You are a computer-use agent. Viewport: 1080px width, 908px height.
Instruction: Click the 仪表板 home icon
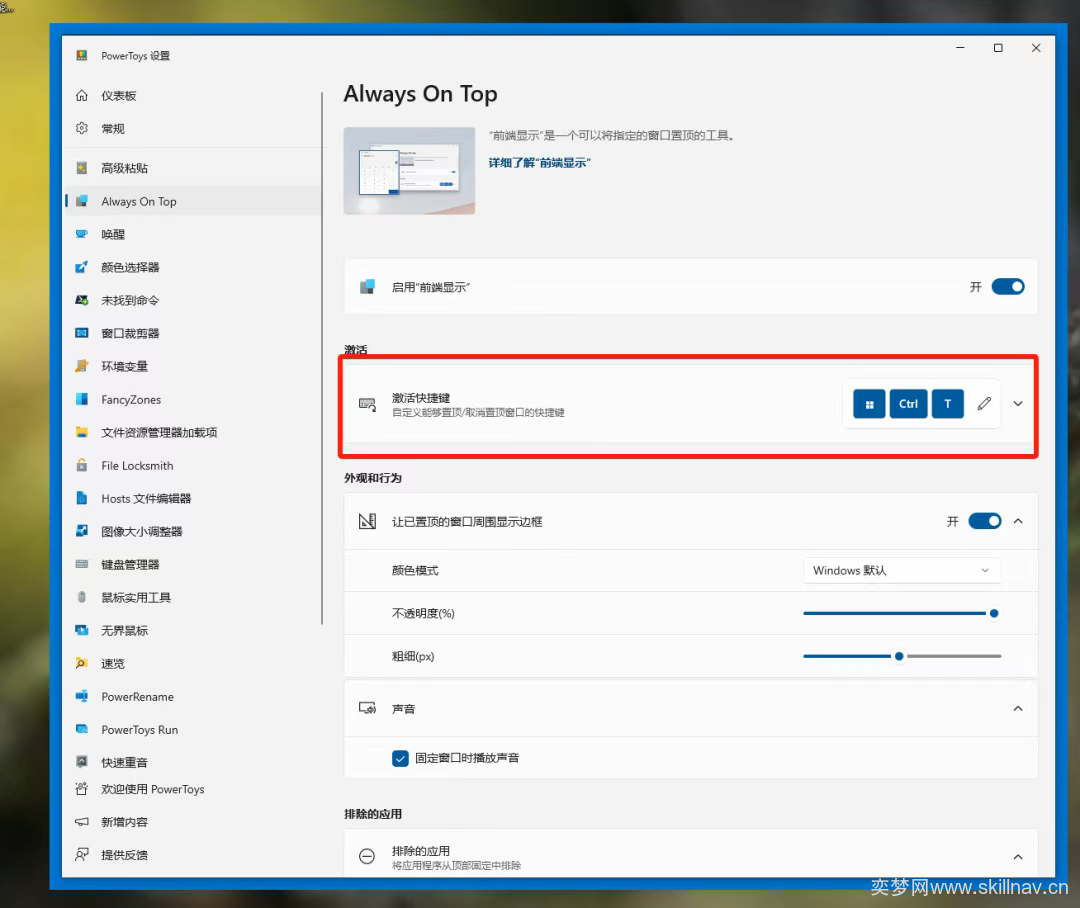coord(82,96)
